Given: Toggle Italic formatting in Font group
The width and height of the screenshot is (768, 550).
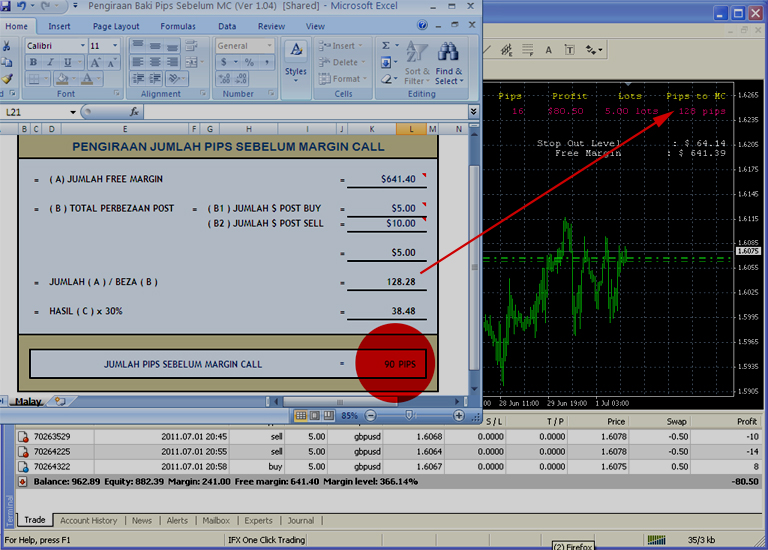Looking at the screenshot, I should click(50, 62).
